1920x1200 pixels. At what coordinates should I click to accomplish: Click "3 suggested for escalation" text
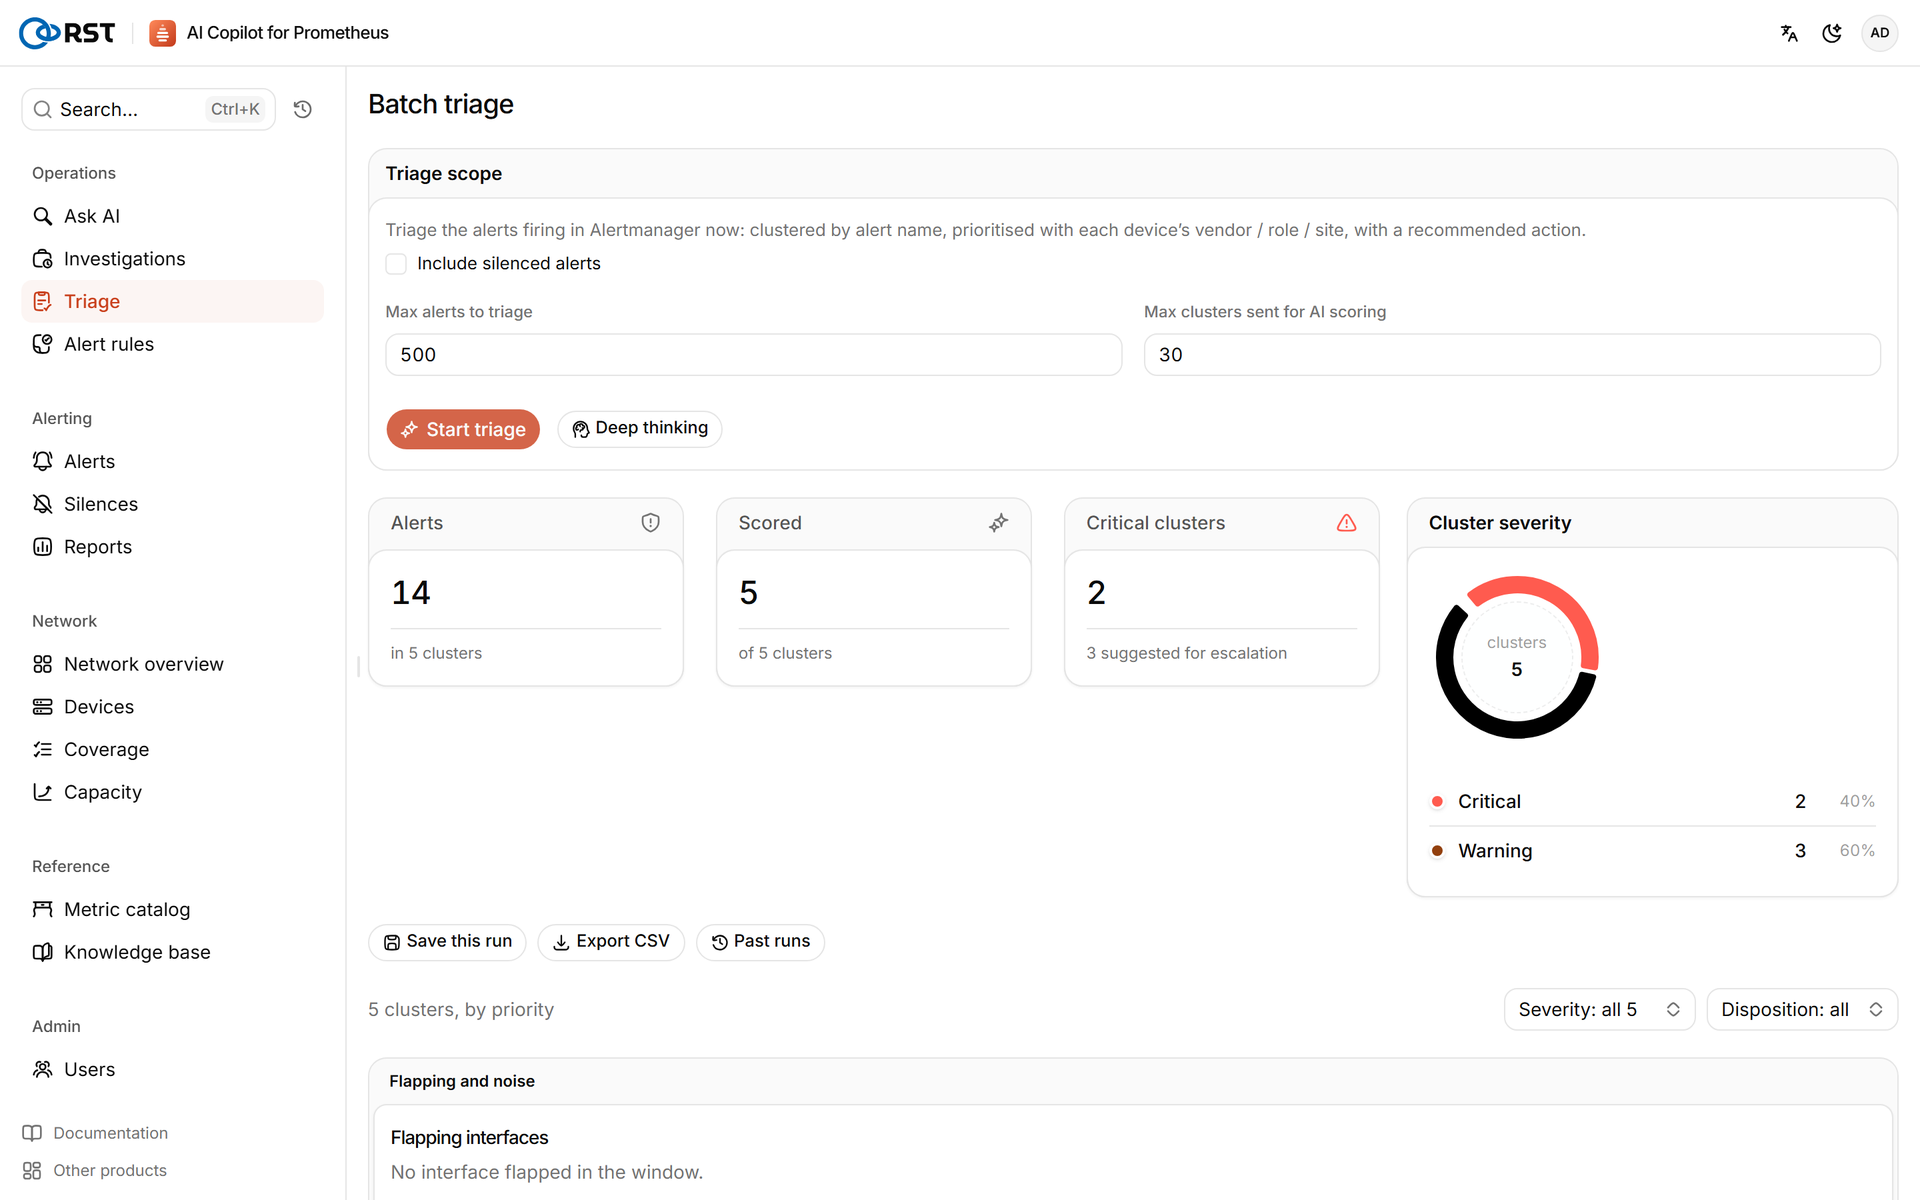[1187, 653]
